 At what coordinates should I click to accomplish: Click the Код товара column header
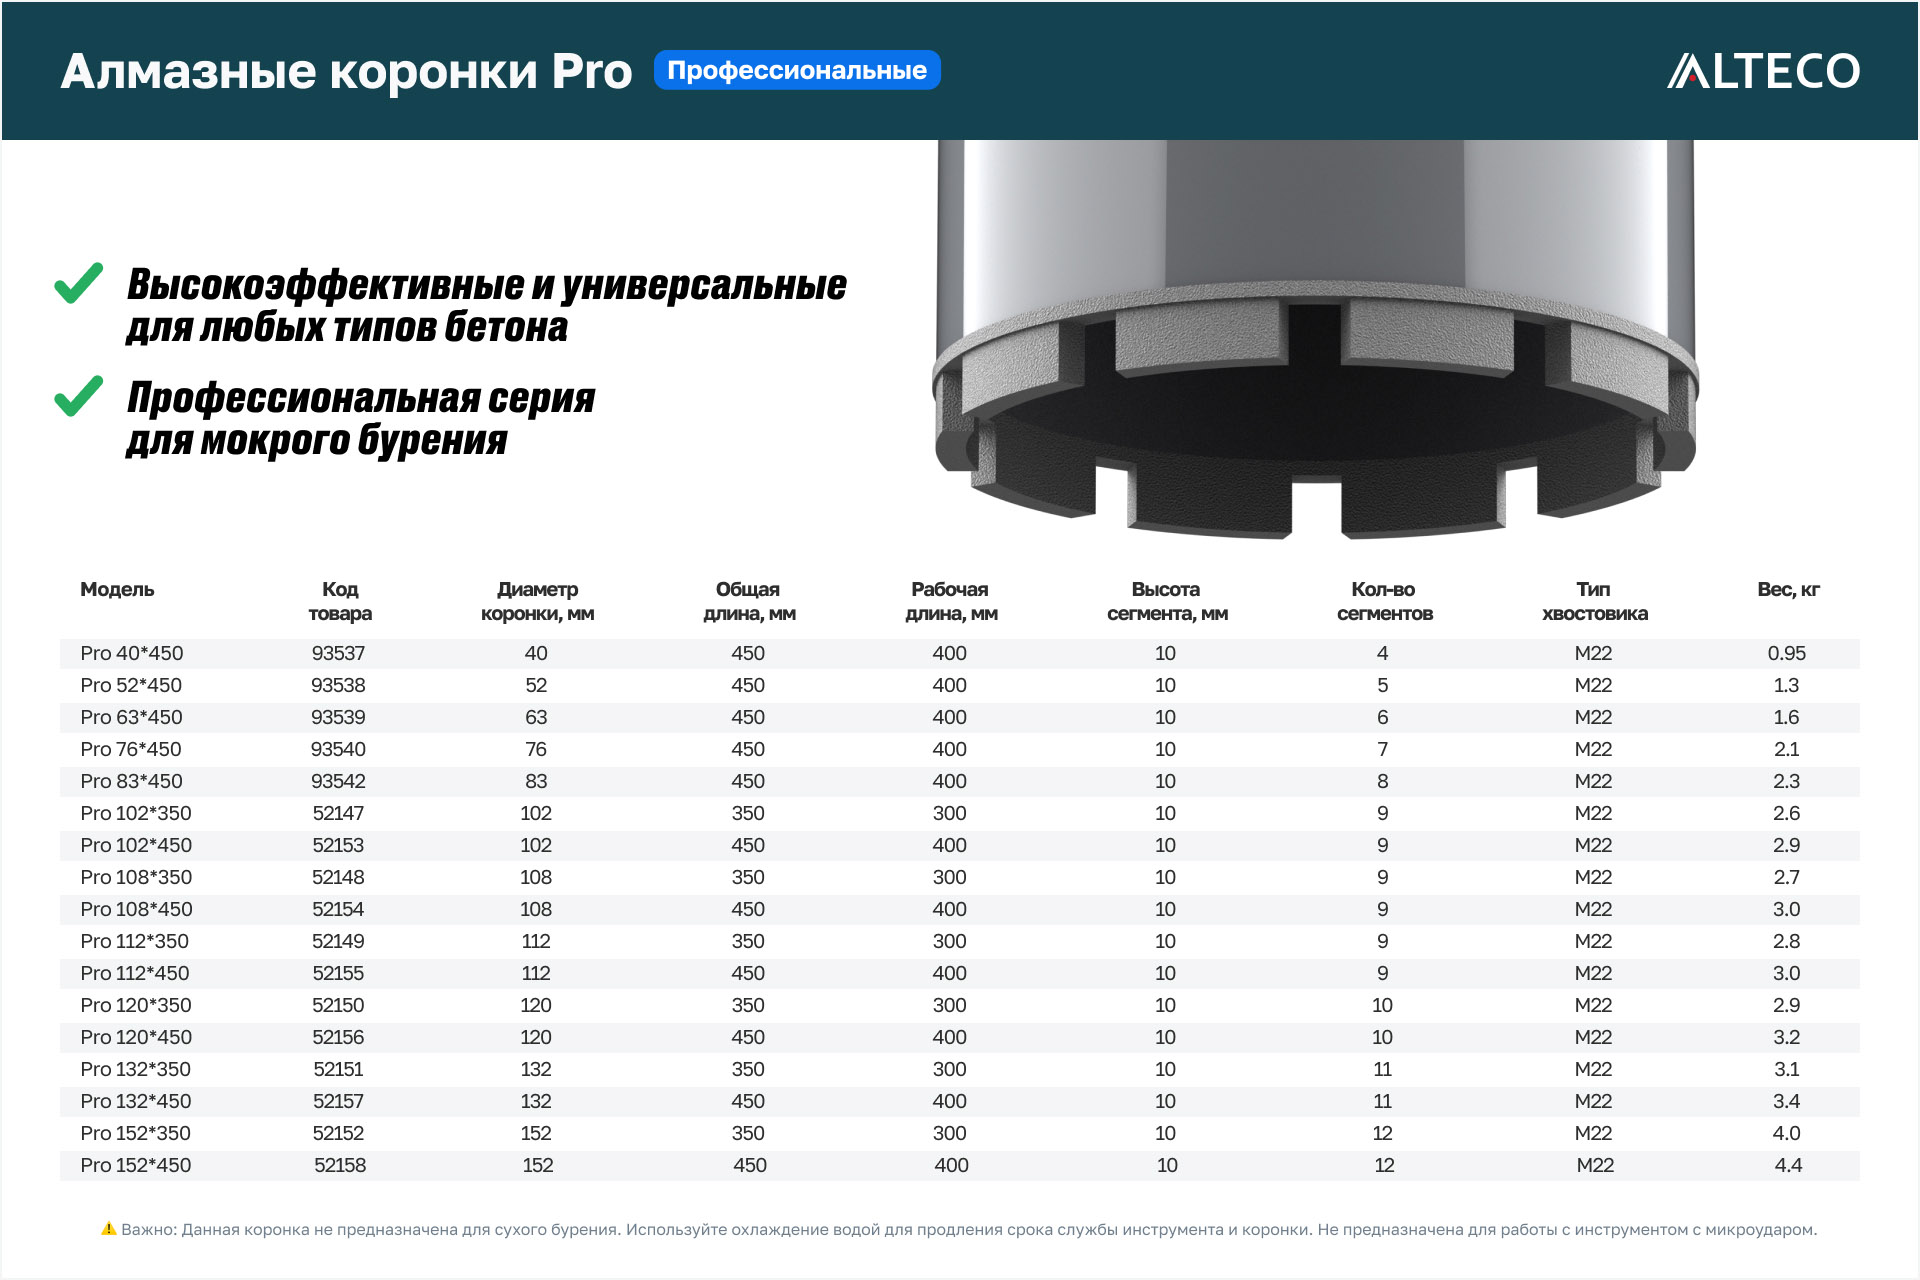(x=340, y=601)
